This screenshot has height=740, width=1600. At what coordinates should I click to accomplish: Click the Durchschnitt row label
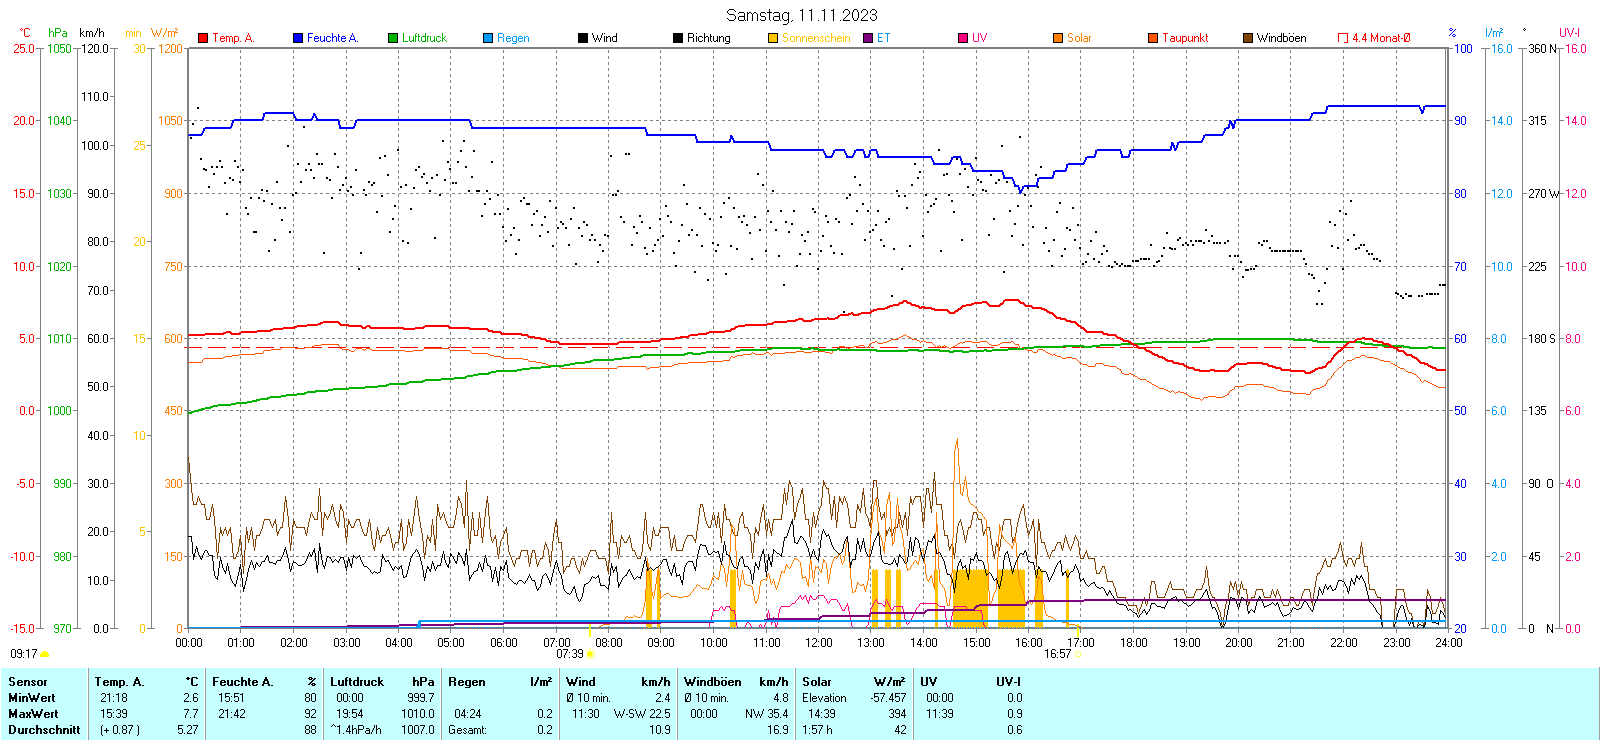[44, 730]
